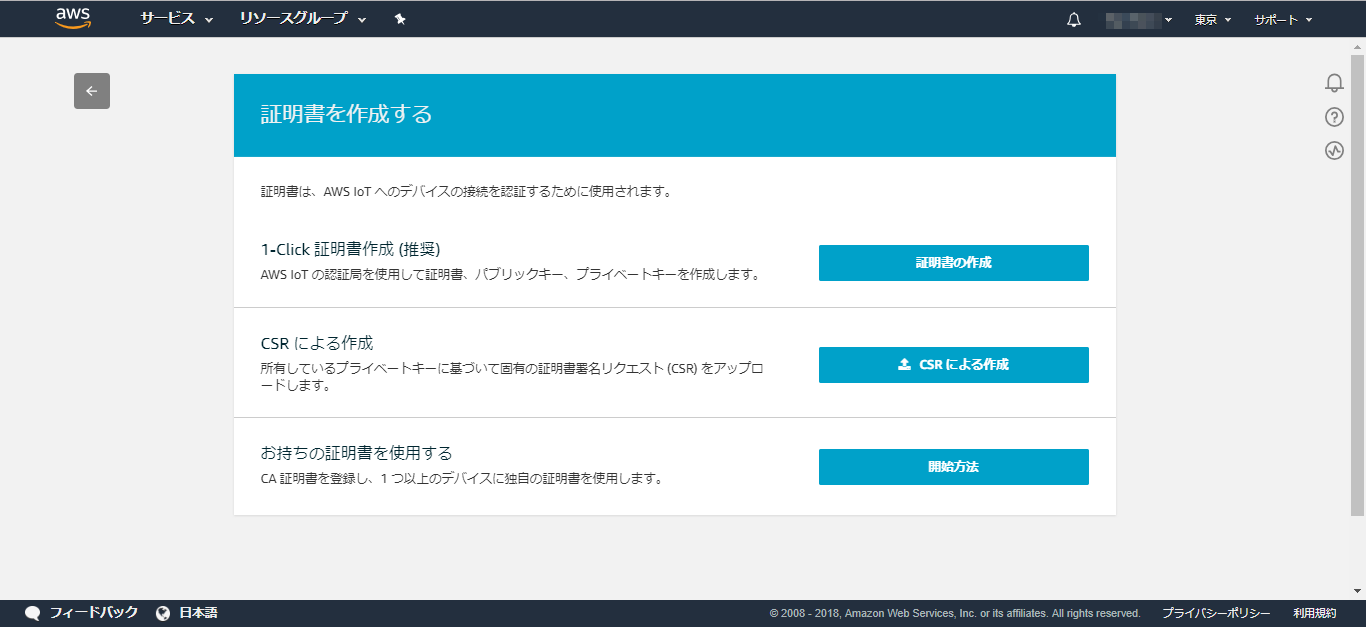The image size is (1366, 627).
Task: Open the help question mark icon
Action: click(x=1334, y=117)
